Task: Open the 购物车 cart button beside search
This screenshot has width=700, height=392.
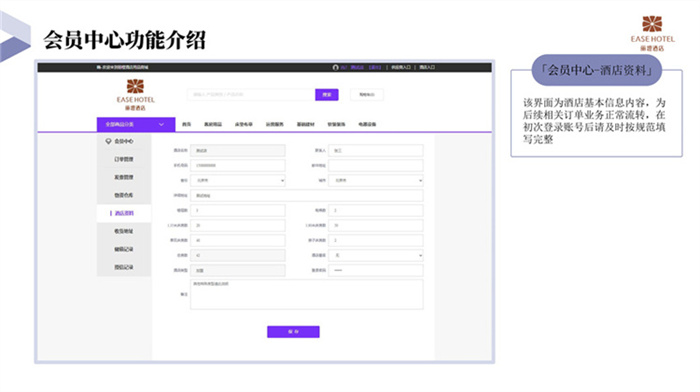Action: point(367,95)
